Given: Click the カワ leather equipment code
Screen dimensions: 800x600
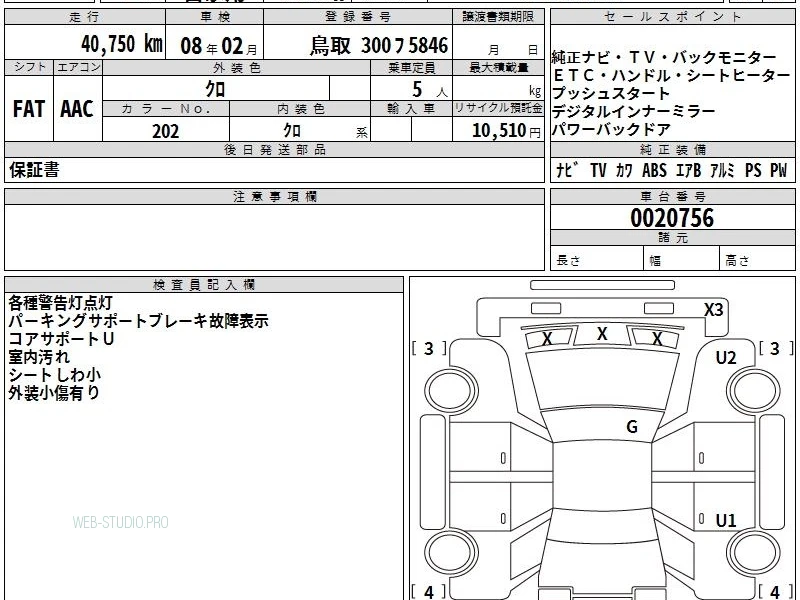Looking at the screenshot, I should coord(623,170).
